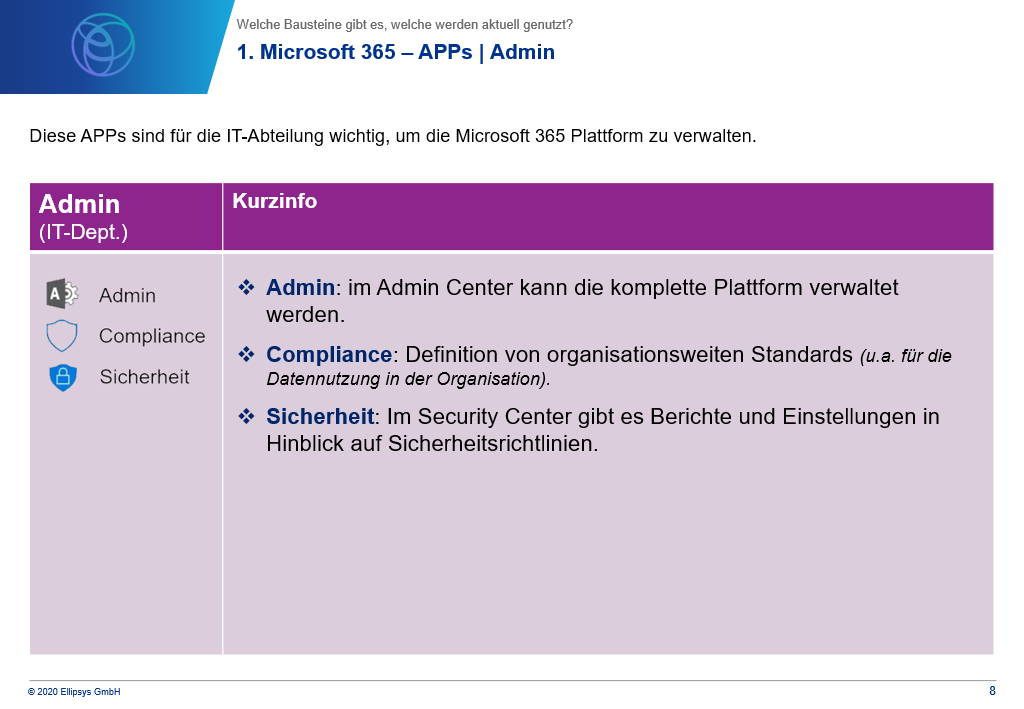
Task: Click the © 2020 Ellipsys GmbH footer
Action: click(74, 692)
